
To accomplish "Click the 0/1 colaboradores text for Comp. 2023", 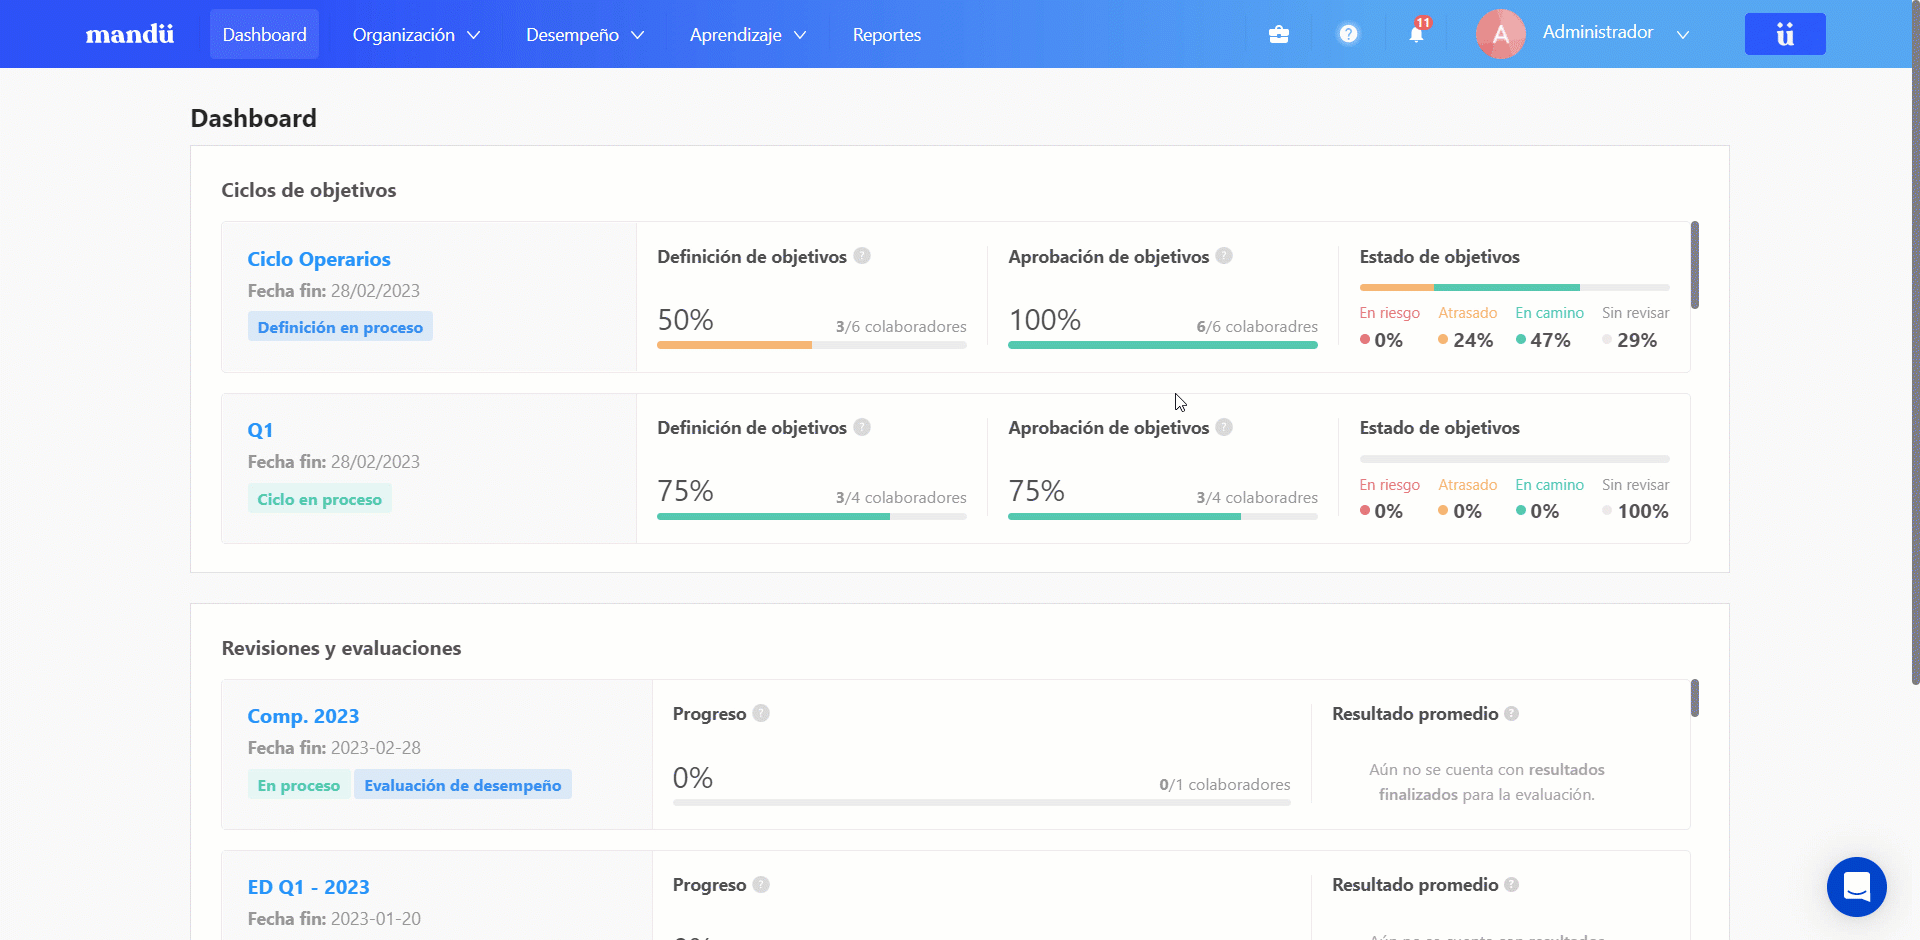I will point(1225,784).
